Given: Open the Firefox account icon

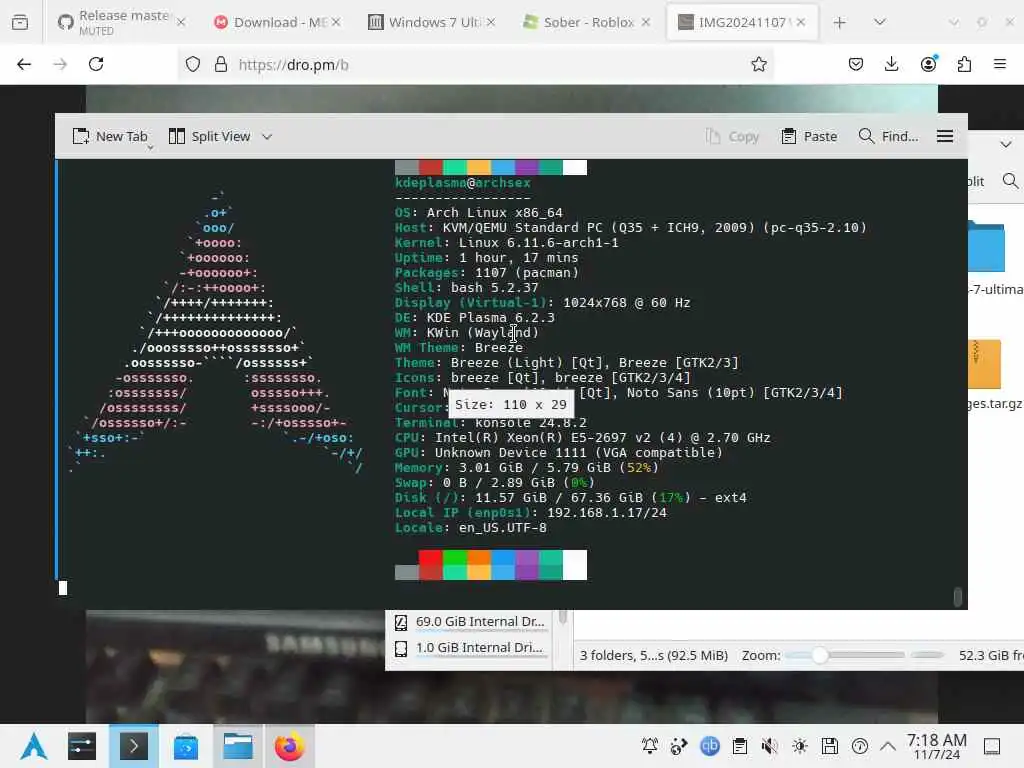Looking at the screenshot, I should pos(928,63).
